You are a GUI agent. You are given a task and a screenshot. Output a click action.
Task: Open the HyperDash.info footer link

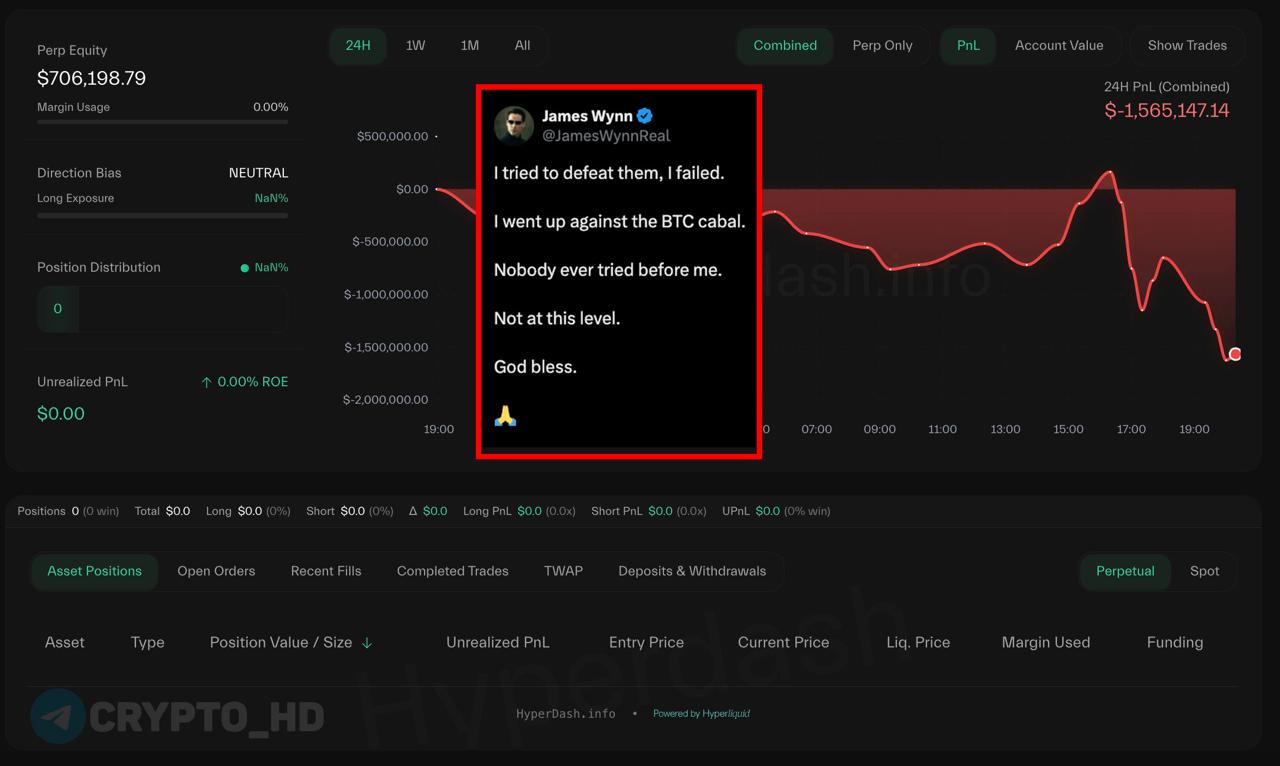(x=566, y=713)
